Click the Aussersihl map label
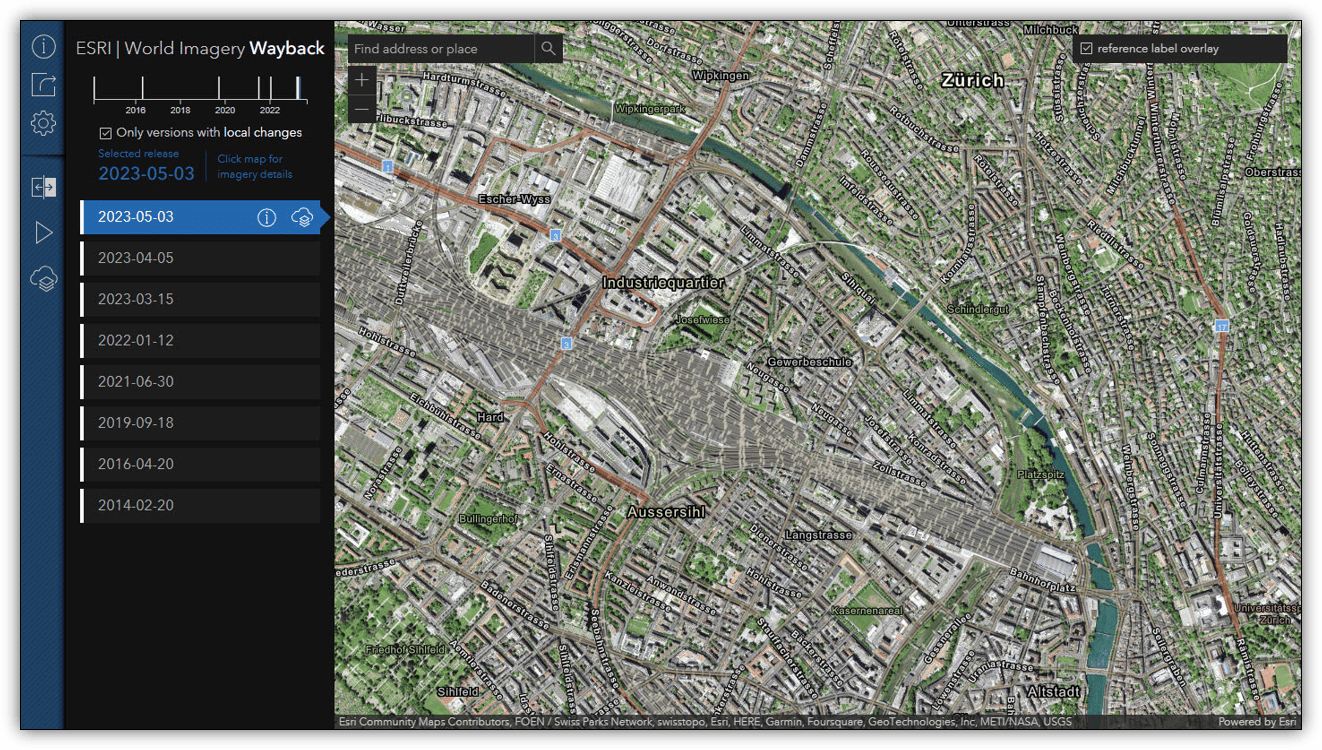Image resolution: width=1322 pixels, height=750 pixels. 666,512
